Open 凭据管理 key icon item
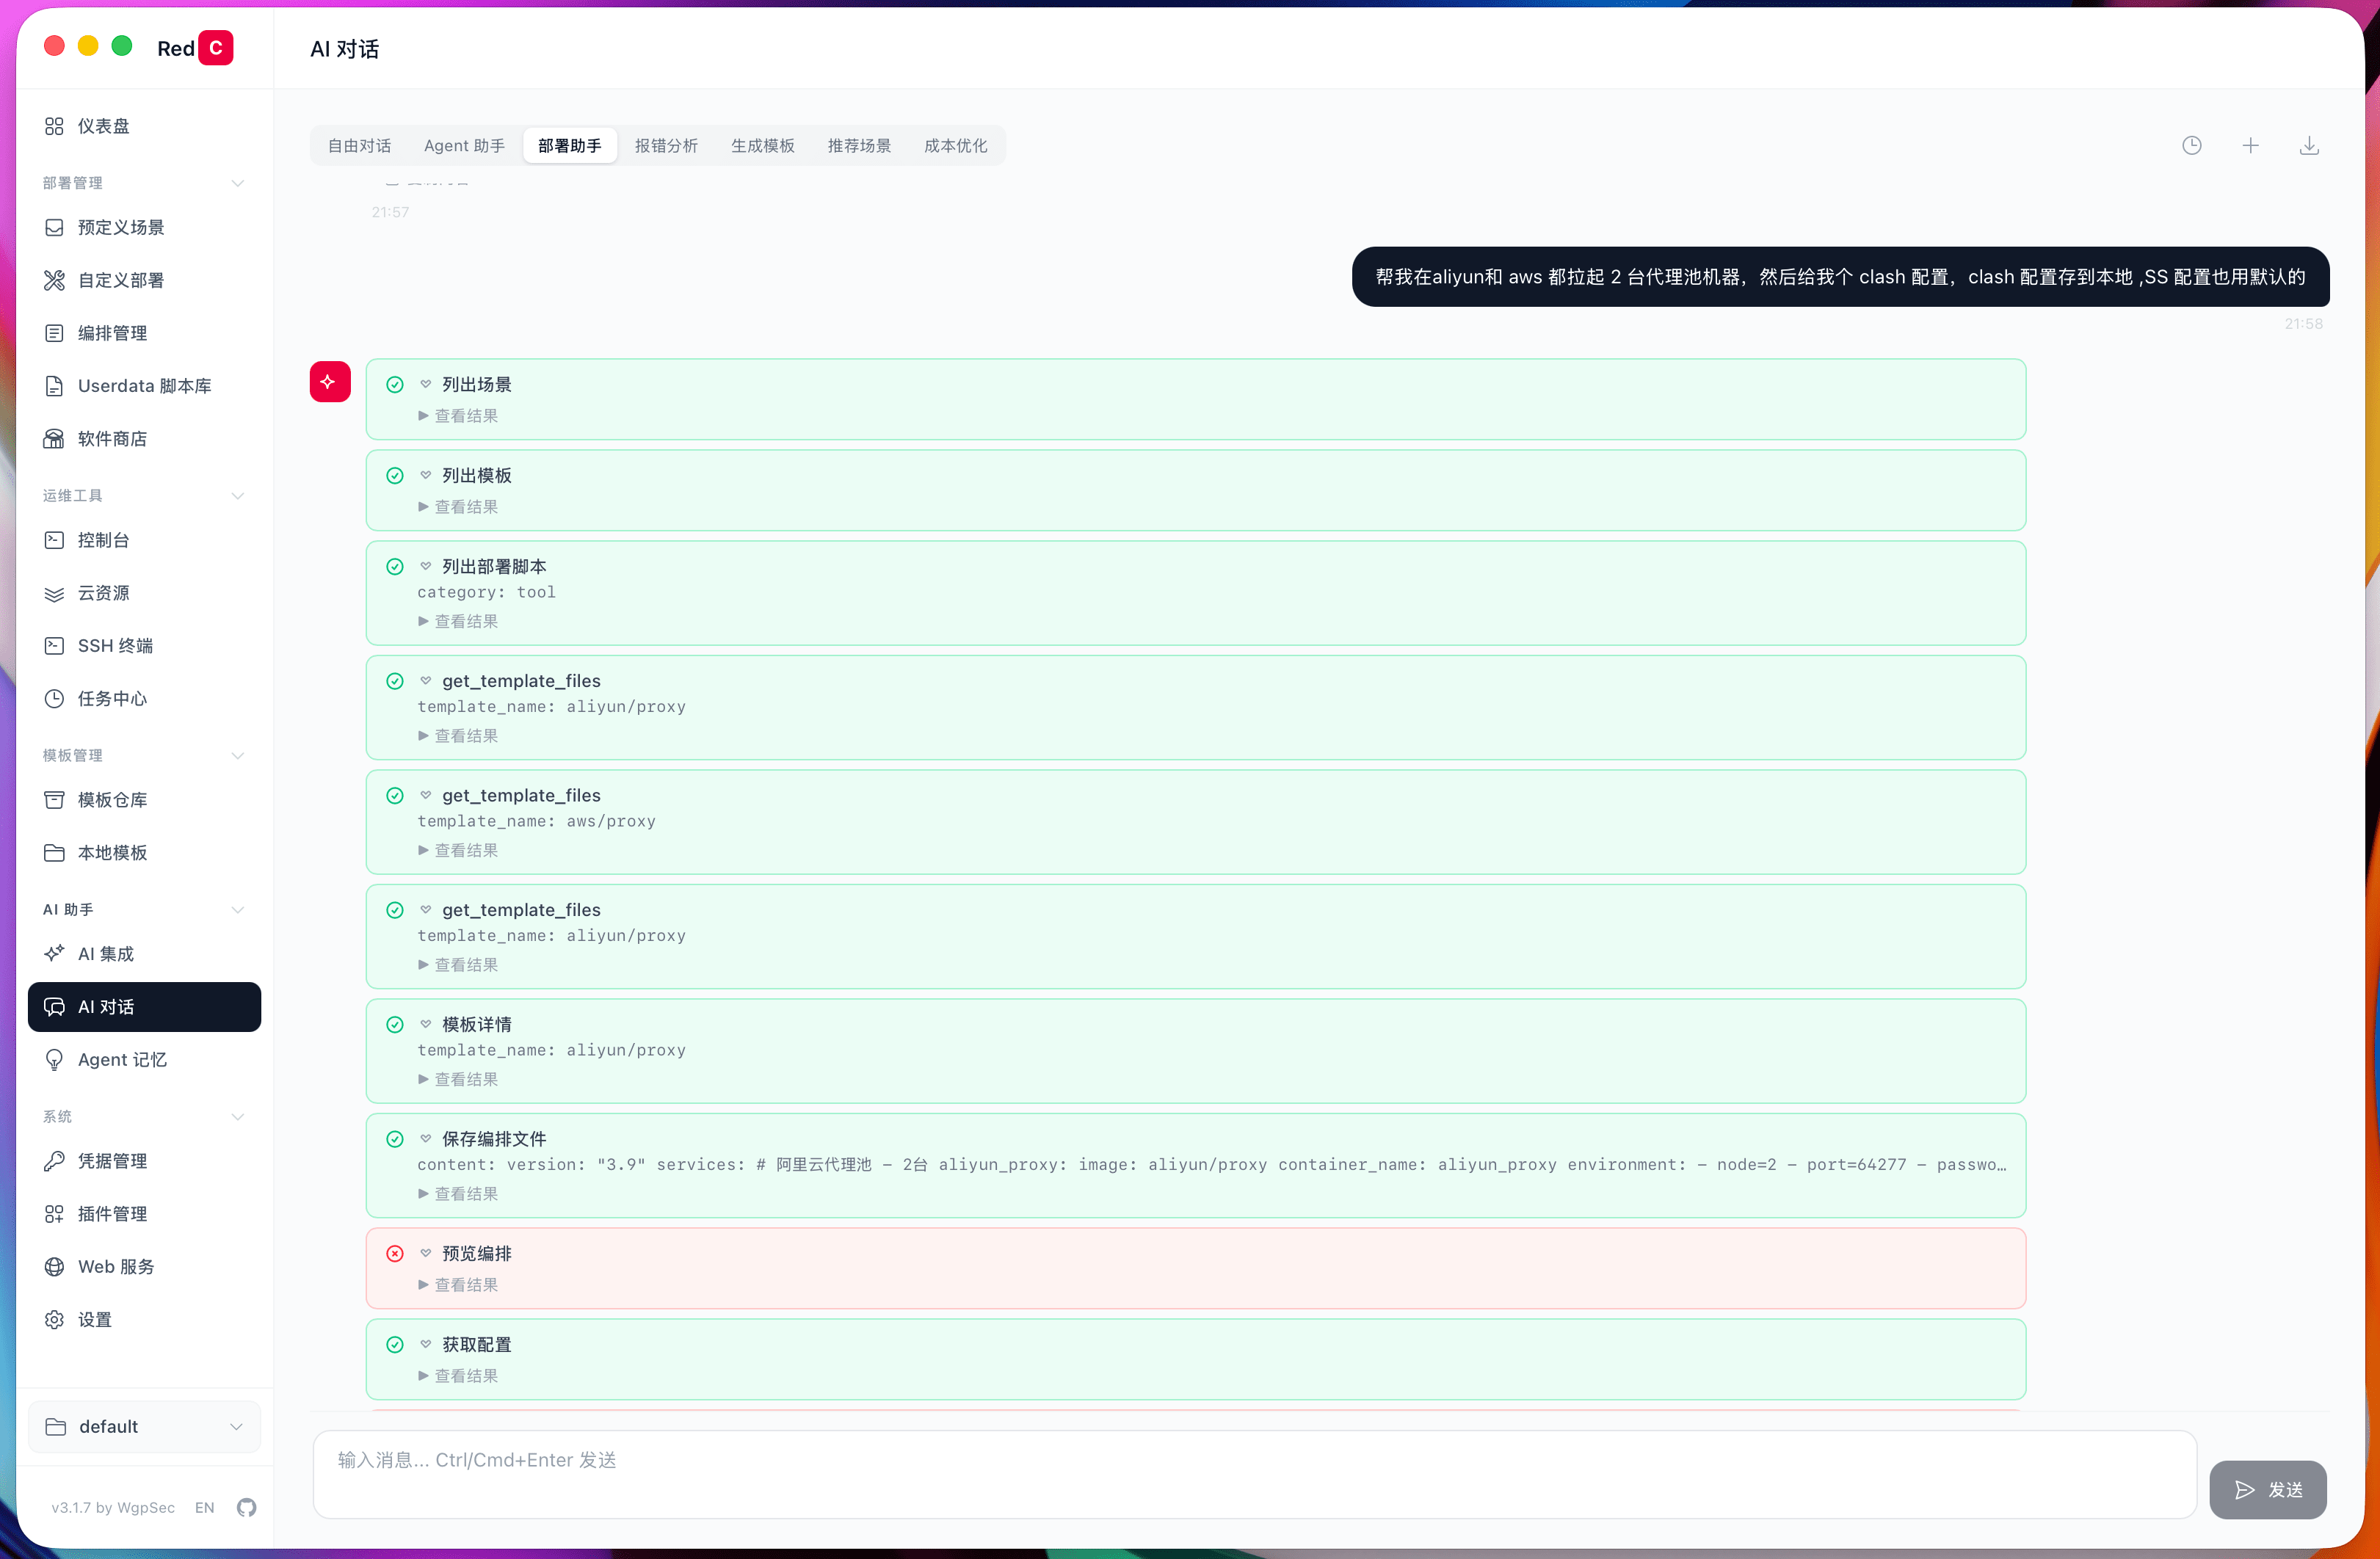Screen dimensions: 2380x1559 tap(112, 1161)
